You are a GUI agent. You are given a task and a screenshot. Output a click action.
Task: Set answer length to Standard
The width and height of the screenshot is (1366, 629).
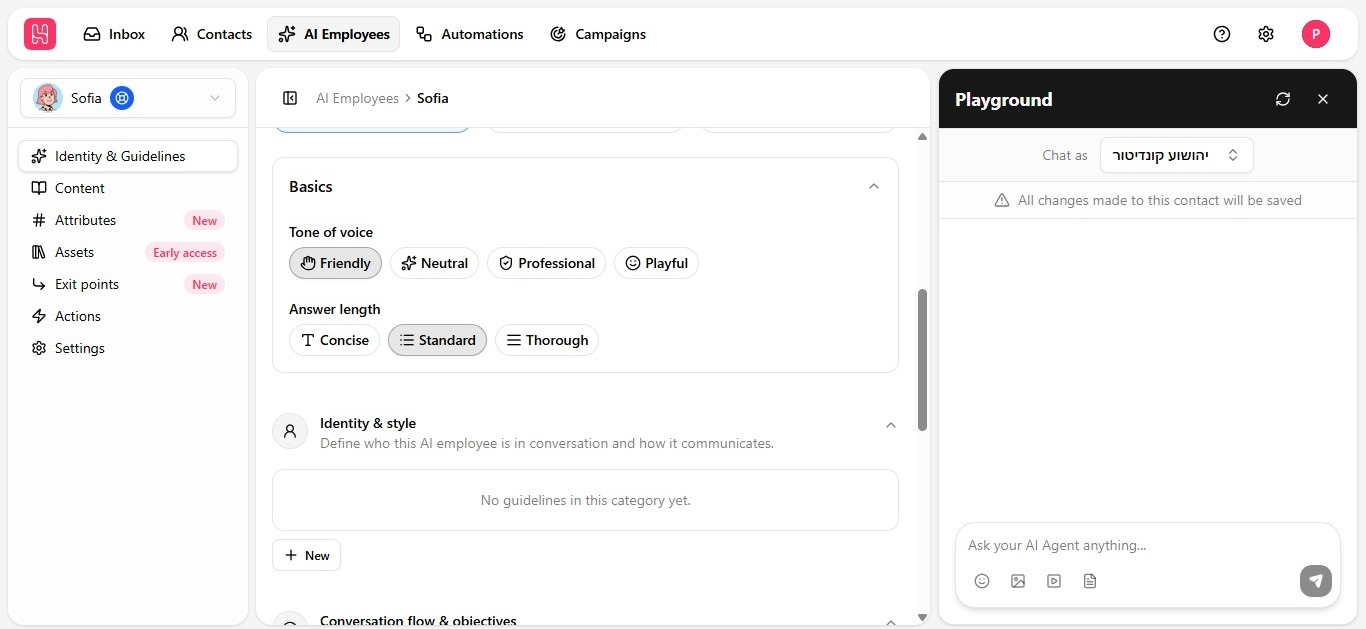(x=437, y=340)
